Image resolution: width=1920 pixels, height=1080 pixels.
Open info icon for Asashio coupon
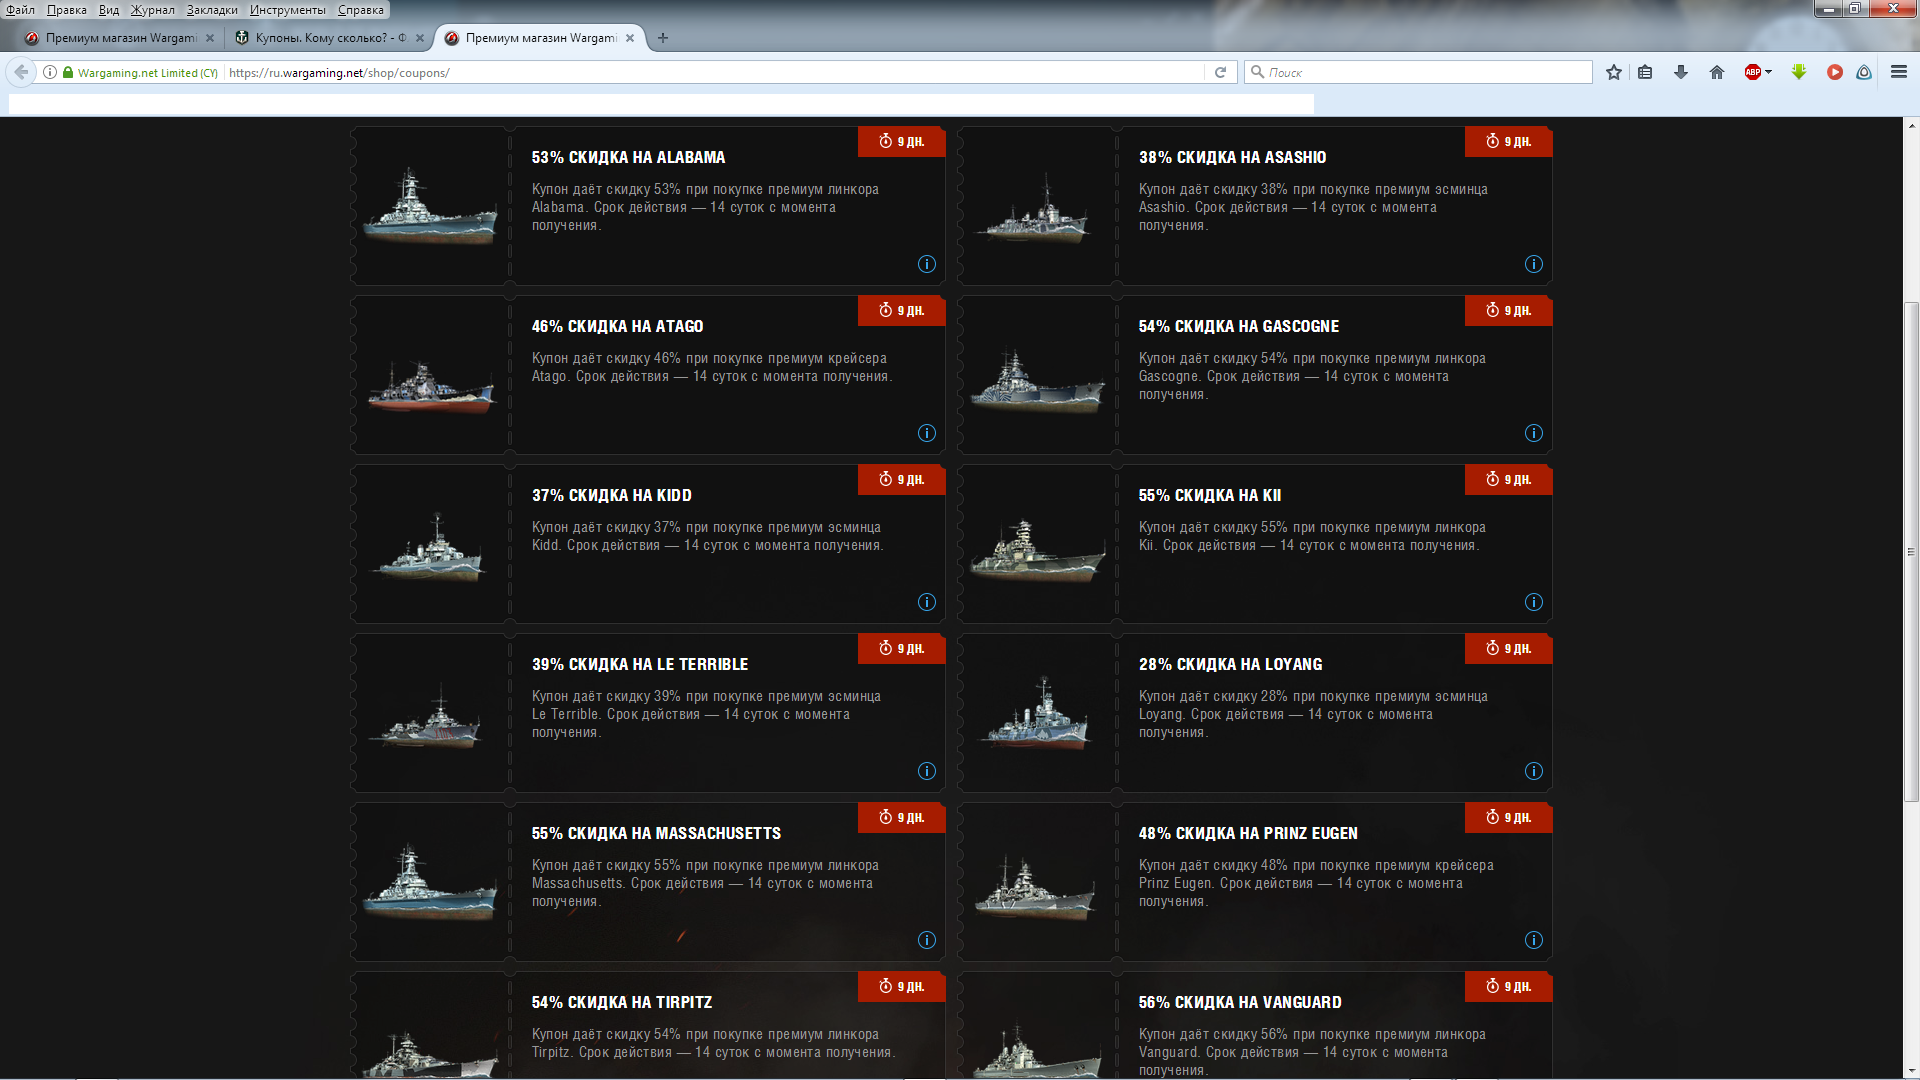point(1534,264)
